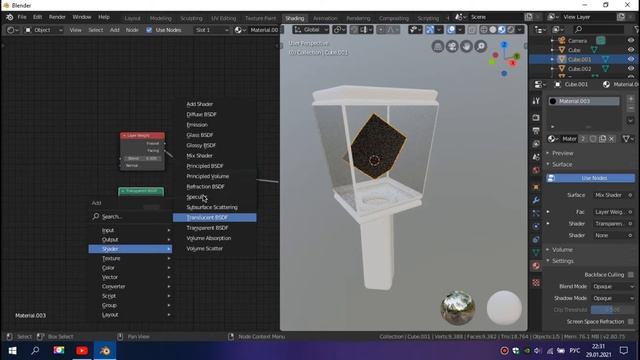The width and height of the screenshot is (640, 360).
Task: Toggle perspective/orthographic grid gizmo
Action: [x=438, y=46]
